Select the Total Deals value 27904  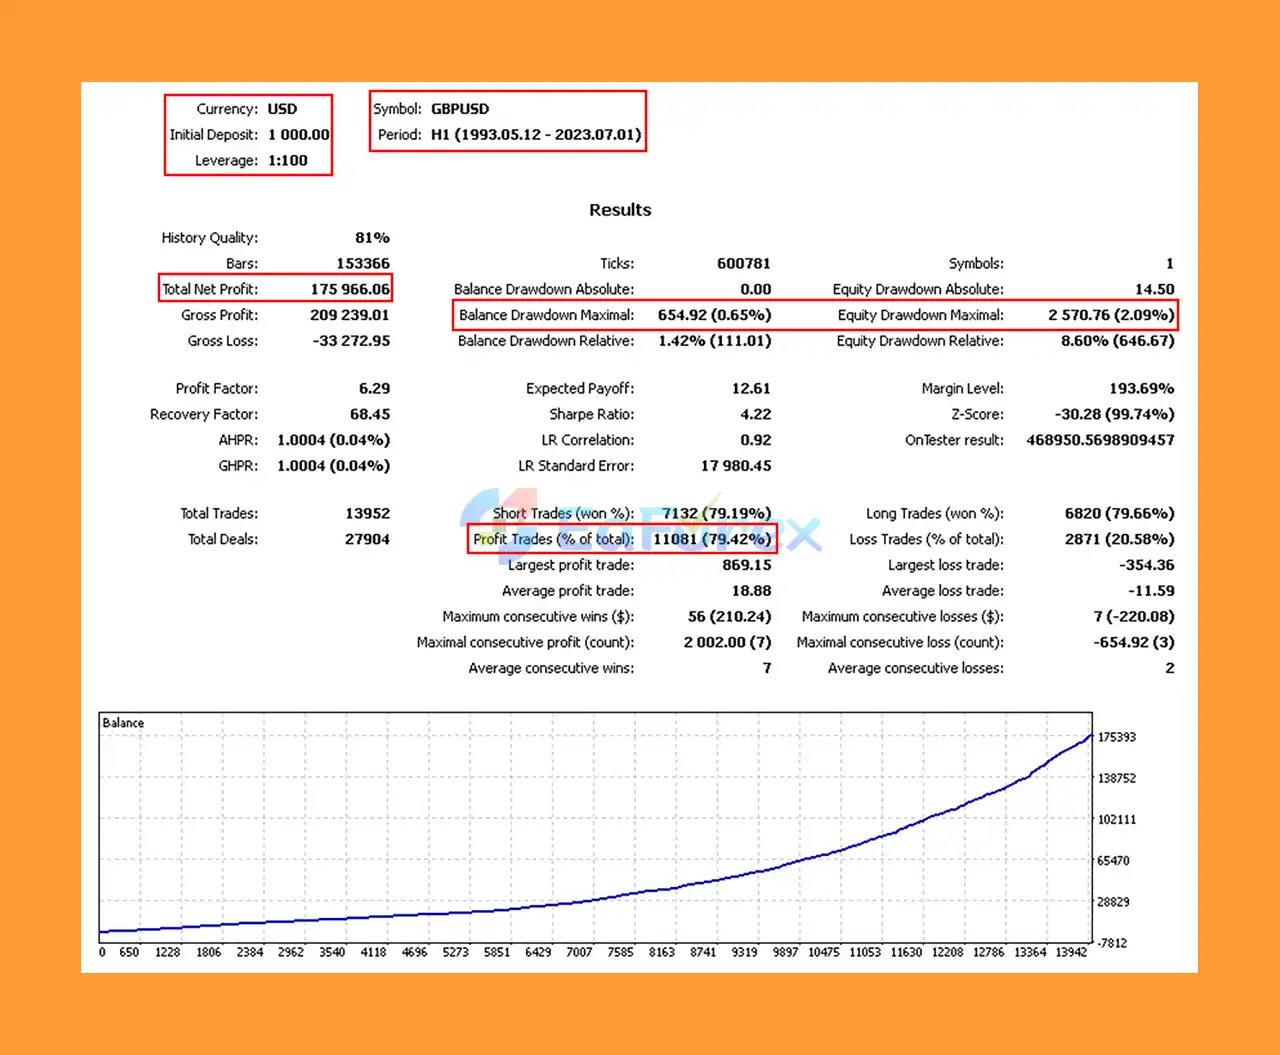(368, 539)
